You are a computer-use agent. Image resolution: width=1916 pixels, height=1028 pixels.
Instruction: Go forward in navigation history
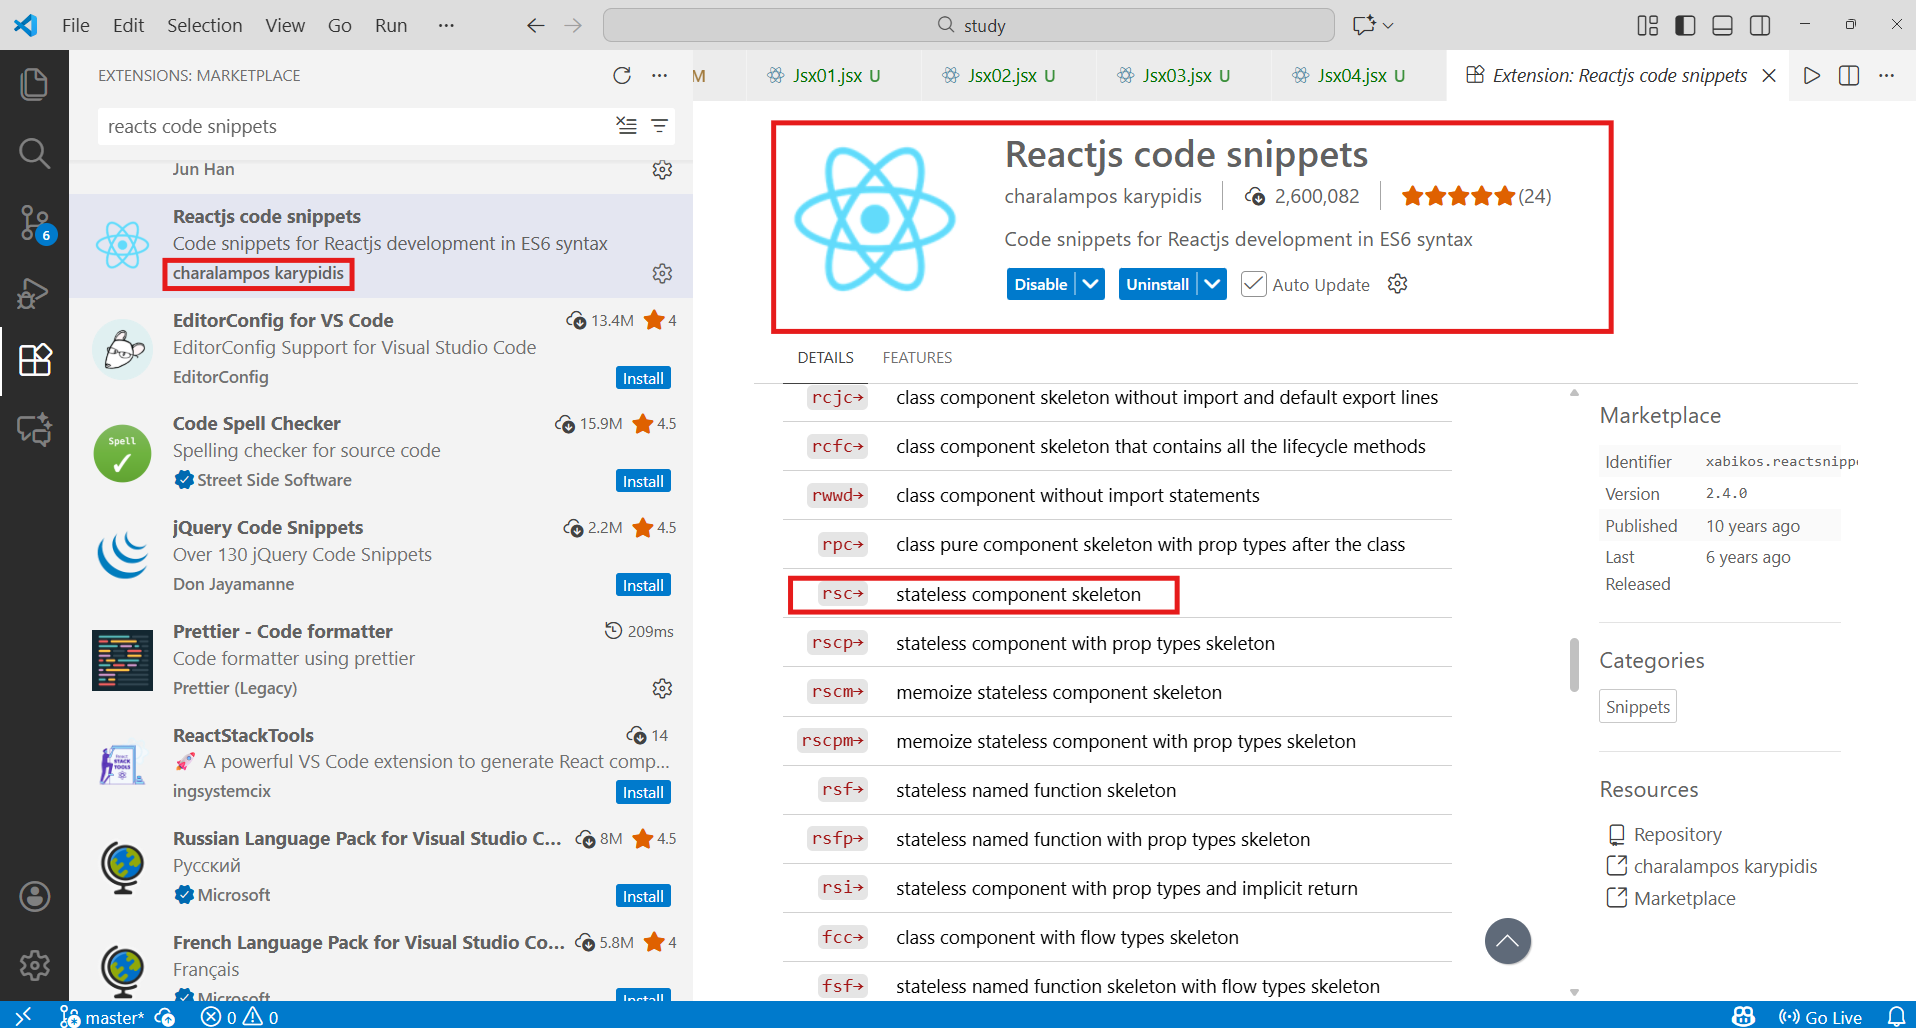pos(573,25)
